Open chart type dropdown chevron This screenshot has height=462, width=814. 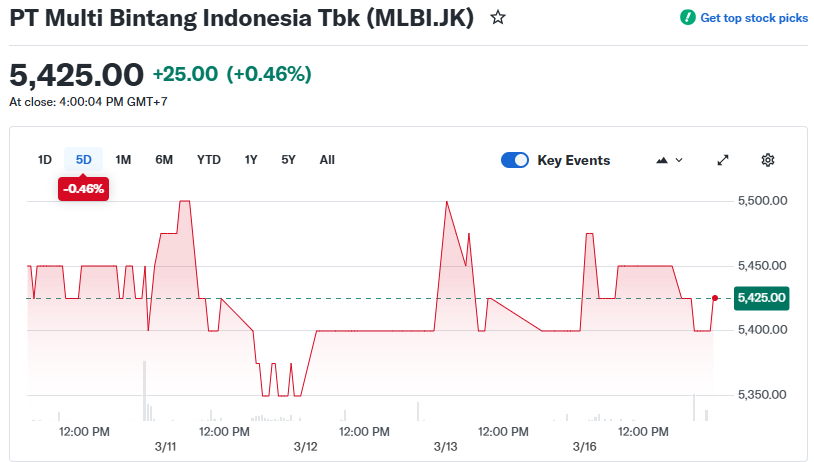click(680, 160)
